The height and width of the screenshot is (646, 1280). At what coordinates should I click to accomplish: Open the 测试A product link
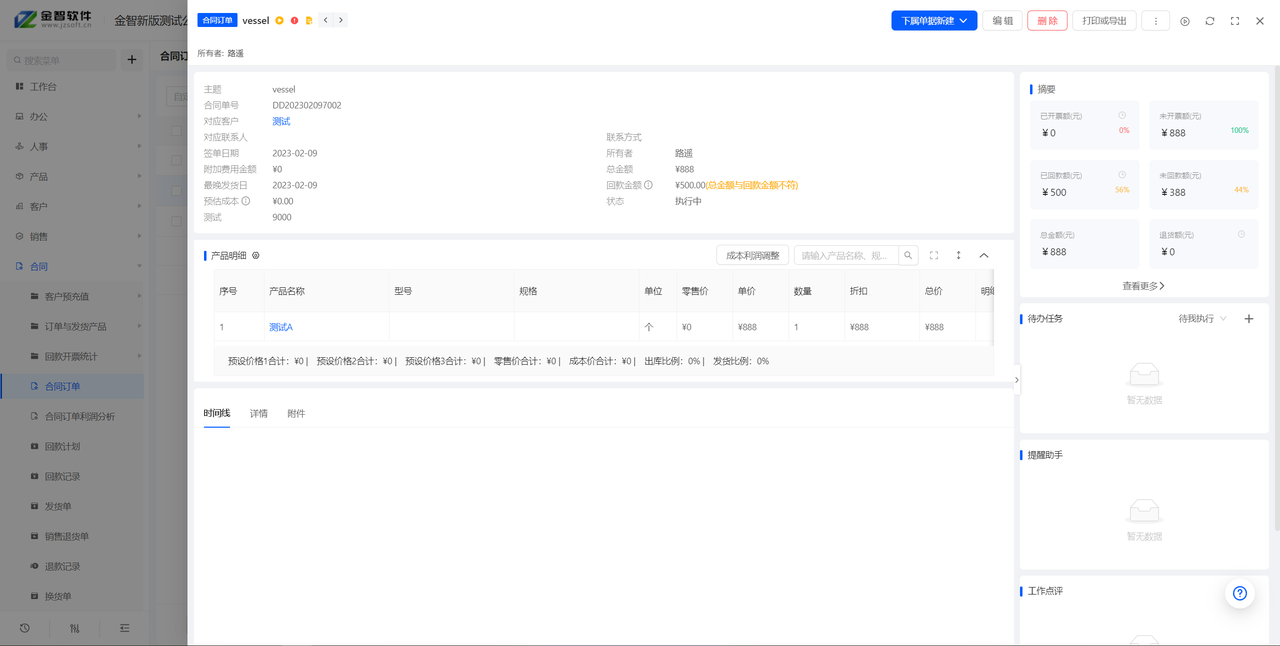[281, 327]
